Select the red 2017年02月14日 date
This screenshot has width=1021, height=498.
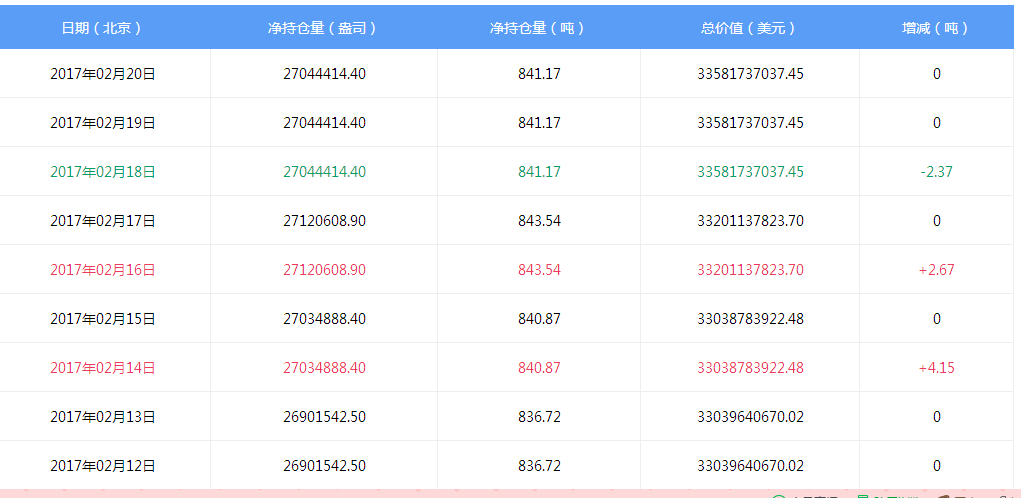103,368
